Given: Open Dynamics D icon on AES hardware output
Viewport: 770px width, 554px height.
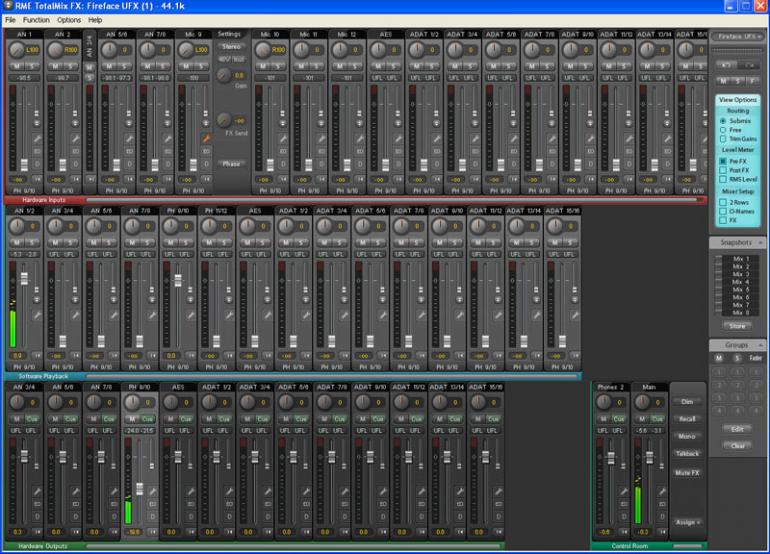Looking at the screenshot, I should point(191,517).
